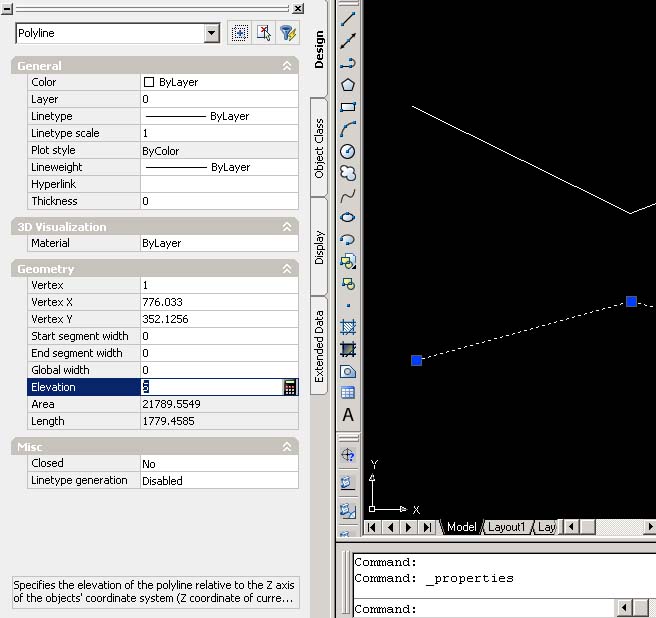This screenshot has height=618, width=656.
Task: Switch to the Model tab
Action: point(461,527)
